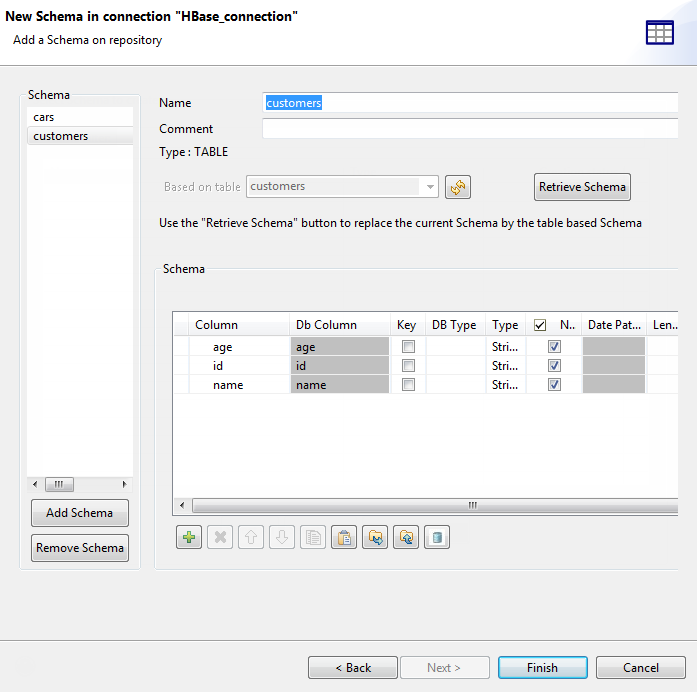The height and width of the screenshot is (692, 697).
Task: Click the paste clipboard icon below schema table
Action: pos(344,538)
